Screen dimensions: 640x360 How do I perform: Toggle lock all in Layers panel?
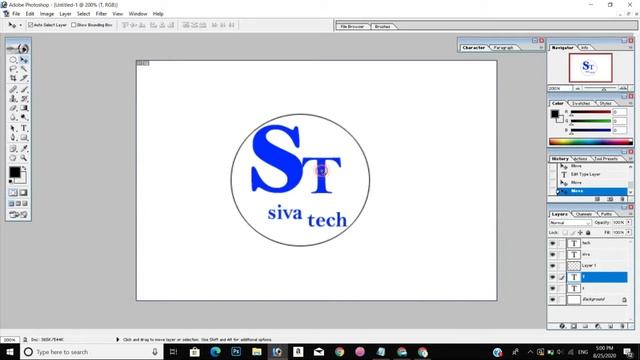588,233
